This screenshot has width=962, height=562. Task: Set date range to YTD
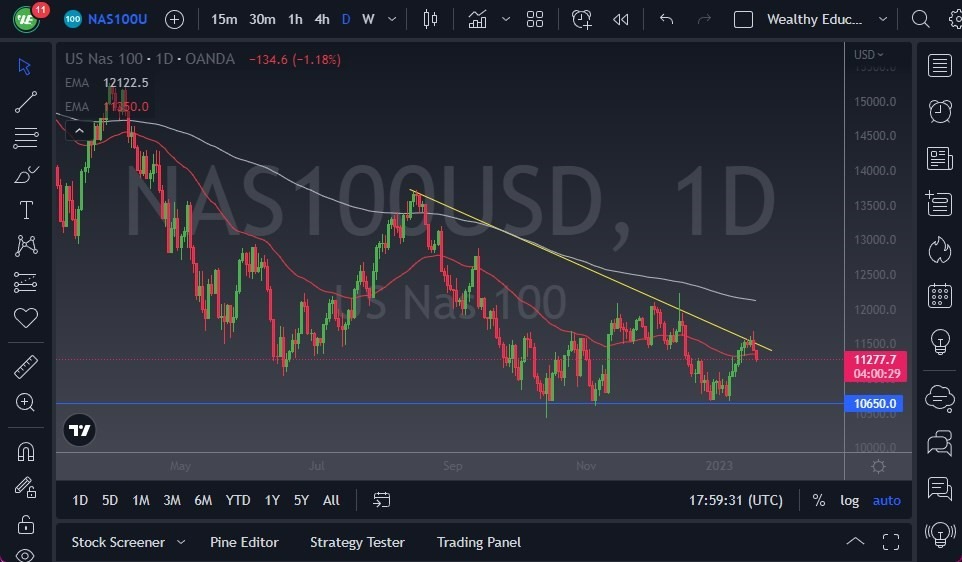[237, 501]
